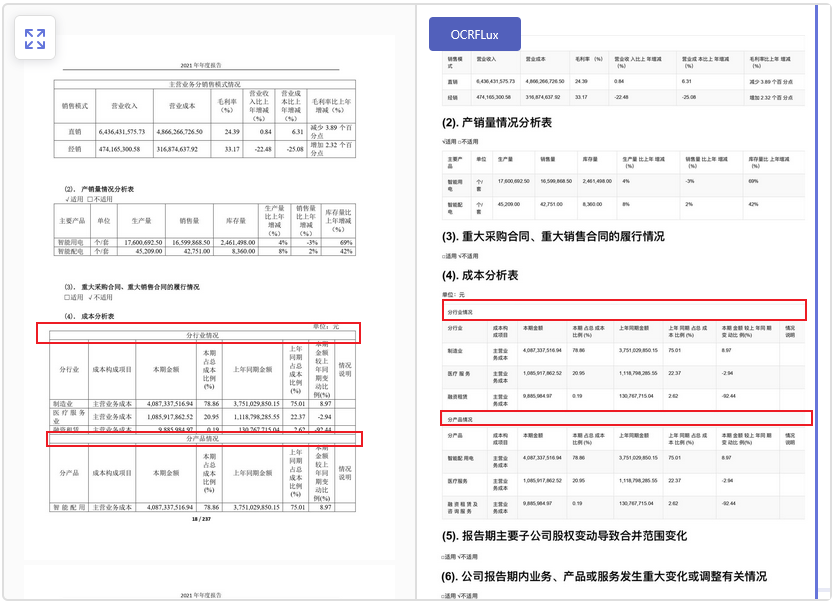Click the '分产品情况' table title in the PDF page
The width and height of the screenshot is (834, 606).
202,439
